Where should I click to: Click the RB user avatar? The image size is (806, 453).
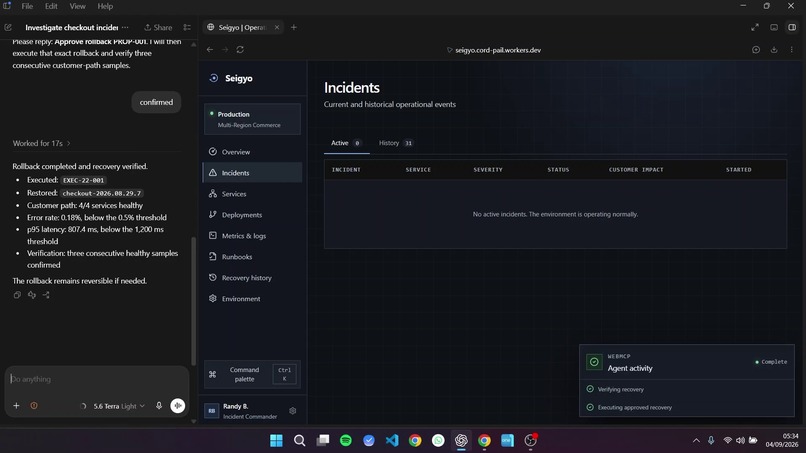[x=211, y=411]
